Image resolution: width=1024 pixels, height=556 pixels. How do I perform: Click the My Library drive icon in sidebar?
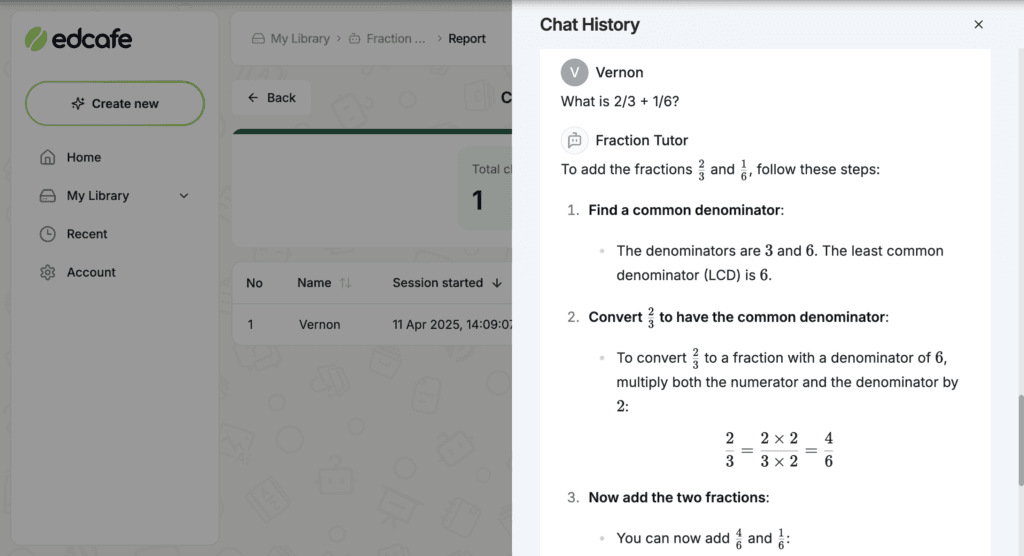tap(48, 196)
